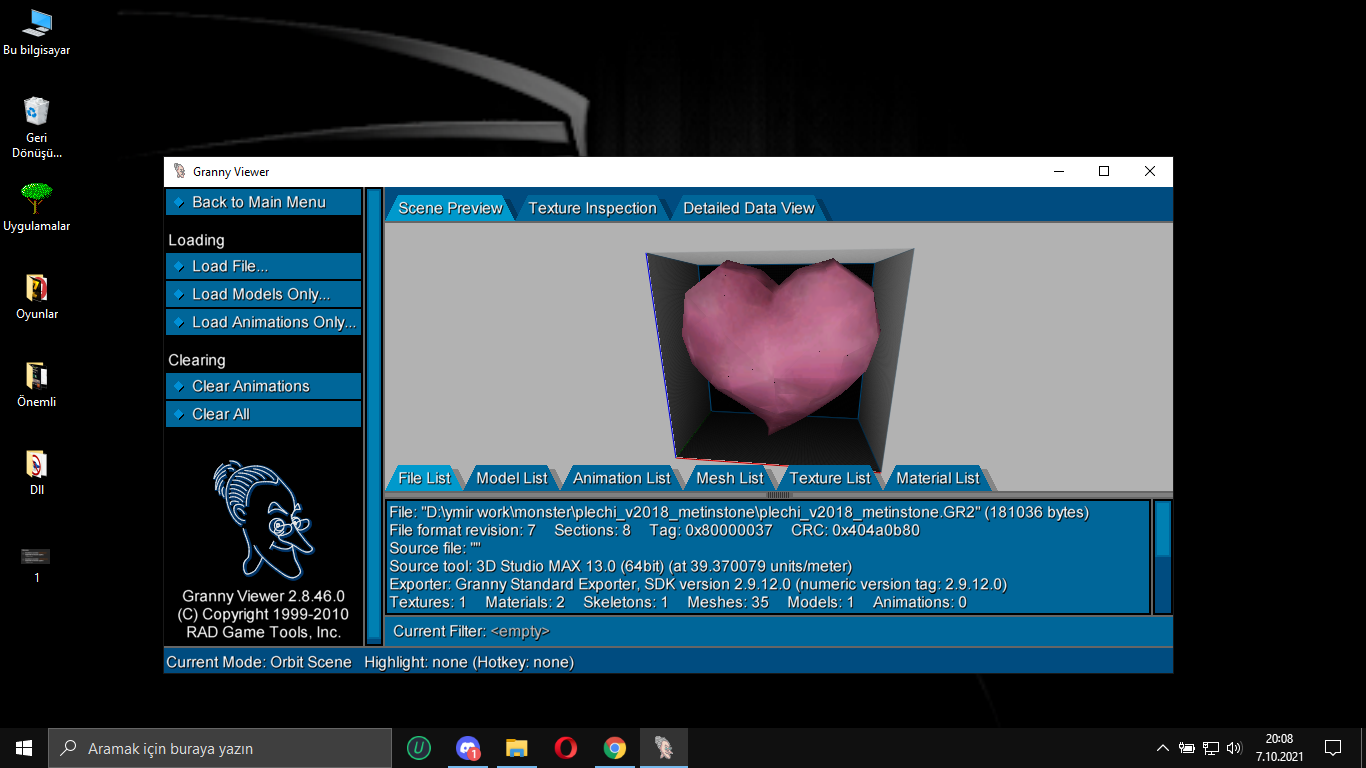Open the Detailed Data View tab

coord(749,208)
